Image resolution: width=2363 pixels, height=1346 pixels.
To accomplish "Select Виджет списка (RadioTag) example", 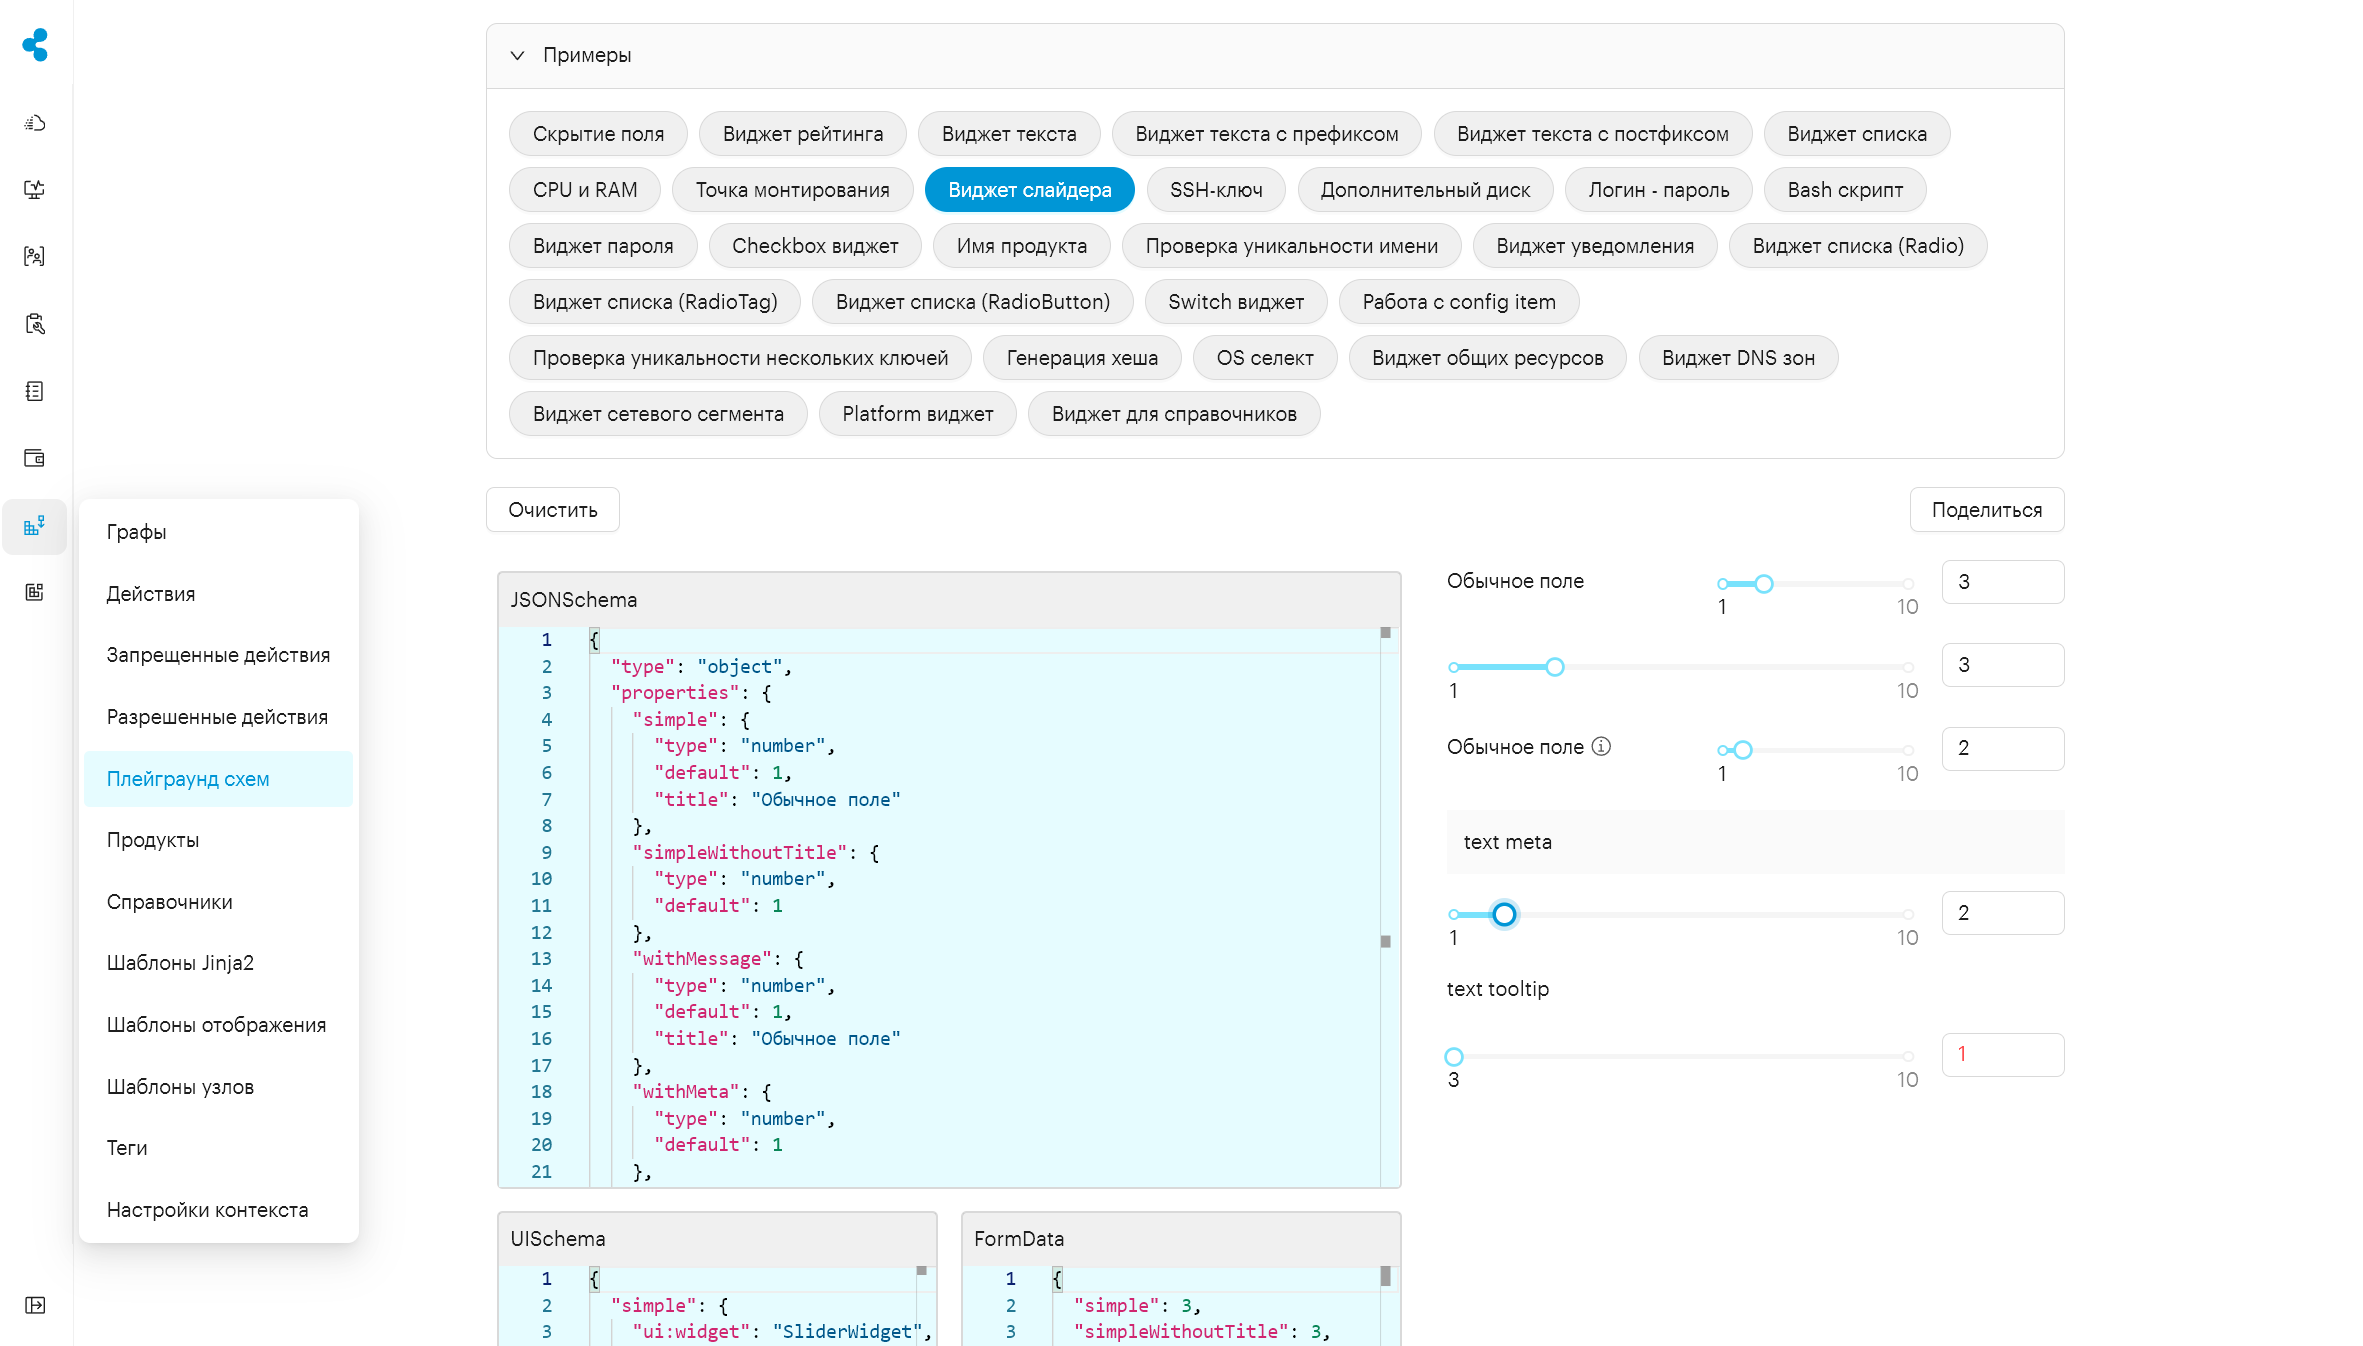I will pos(655,302).
